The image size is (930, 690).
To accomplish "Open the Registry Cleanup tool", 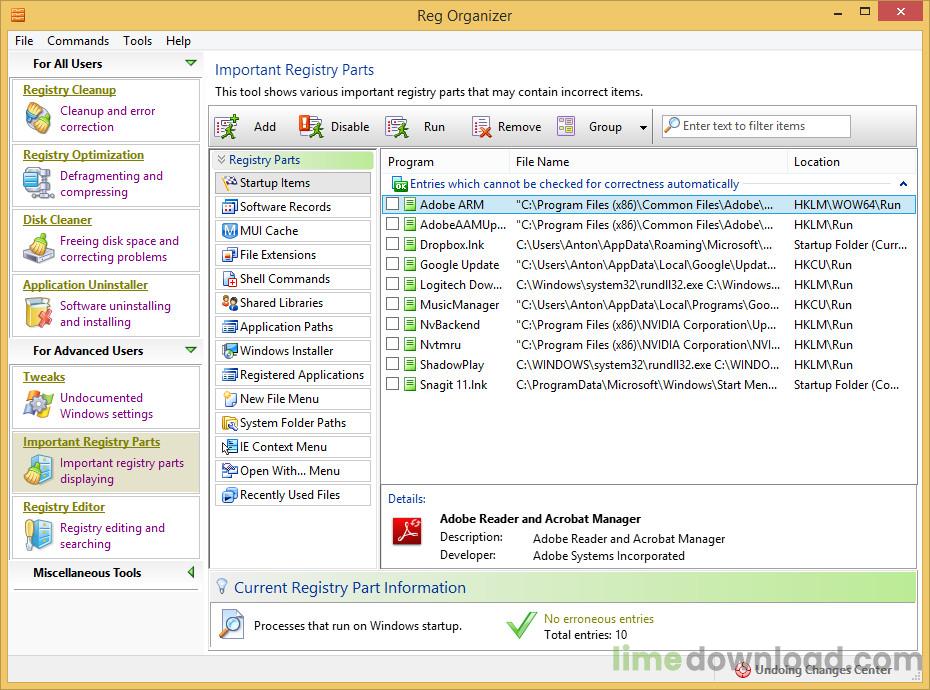I will 69,90.
